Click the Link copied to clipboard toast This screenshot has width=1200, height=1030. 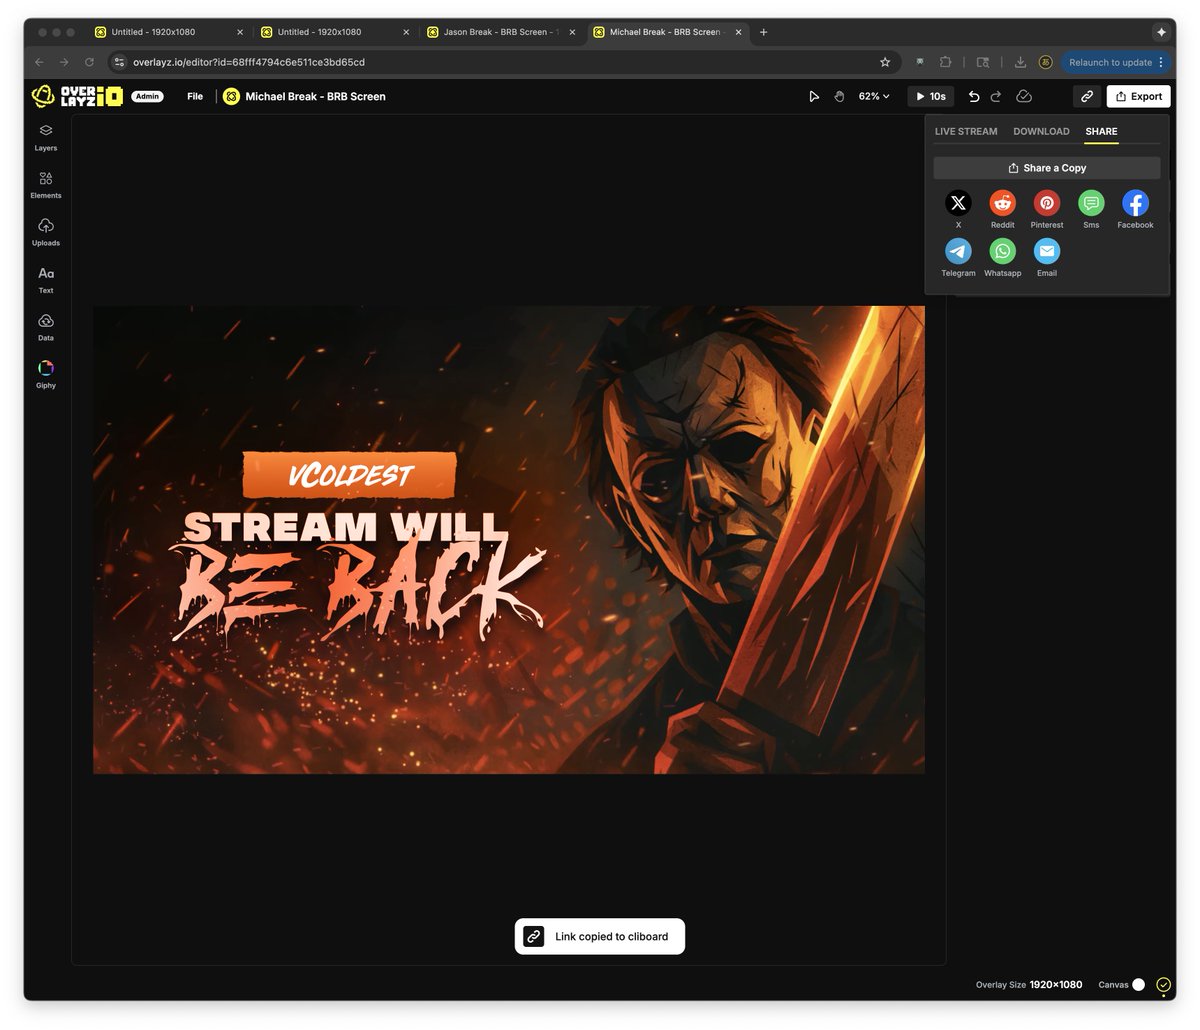(x=600, y=936)
